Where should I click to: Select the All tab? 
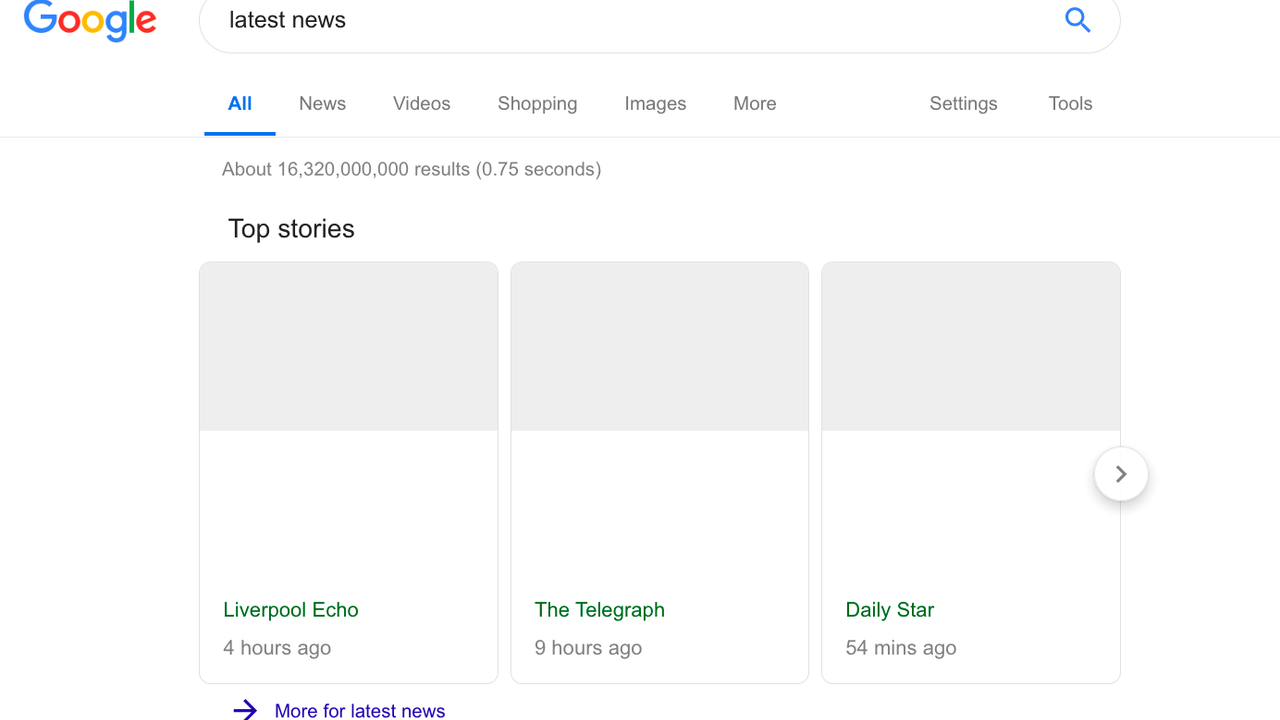pyautogui.click(x=240, y=104)
